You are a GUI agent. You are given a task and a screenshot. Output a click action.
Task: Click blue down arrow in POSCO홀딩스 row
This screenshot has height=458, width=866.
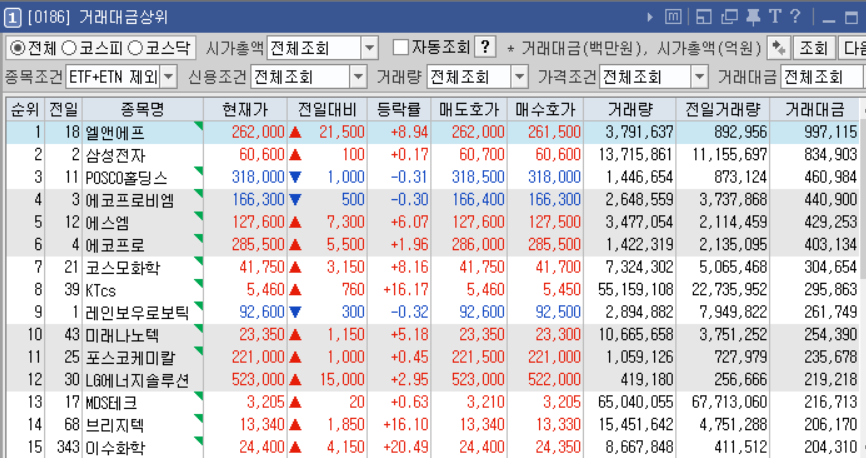[295, 177]
